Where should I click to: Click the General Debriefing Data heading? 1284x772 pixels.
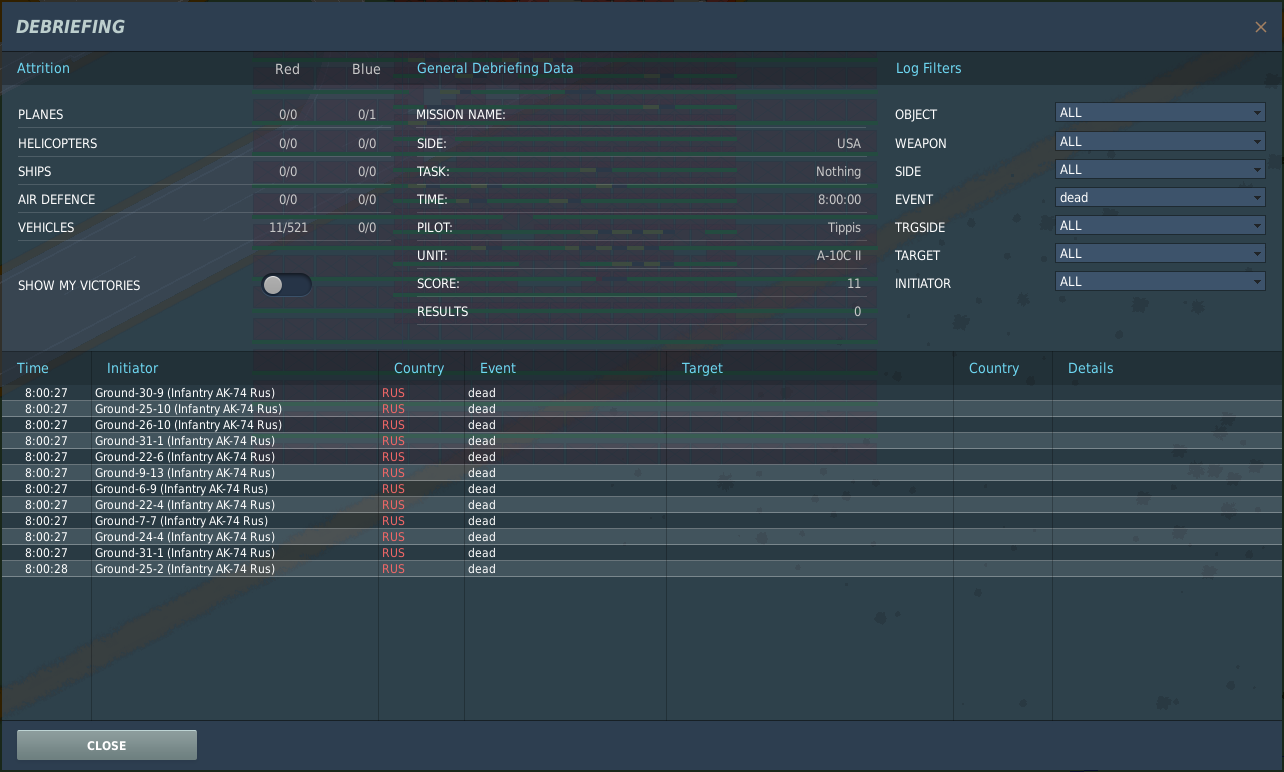coord(495,68)
